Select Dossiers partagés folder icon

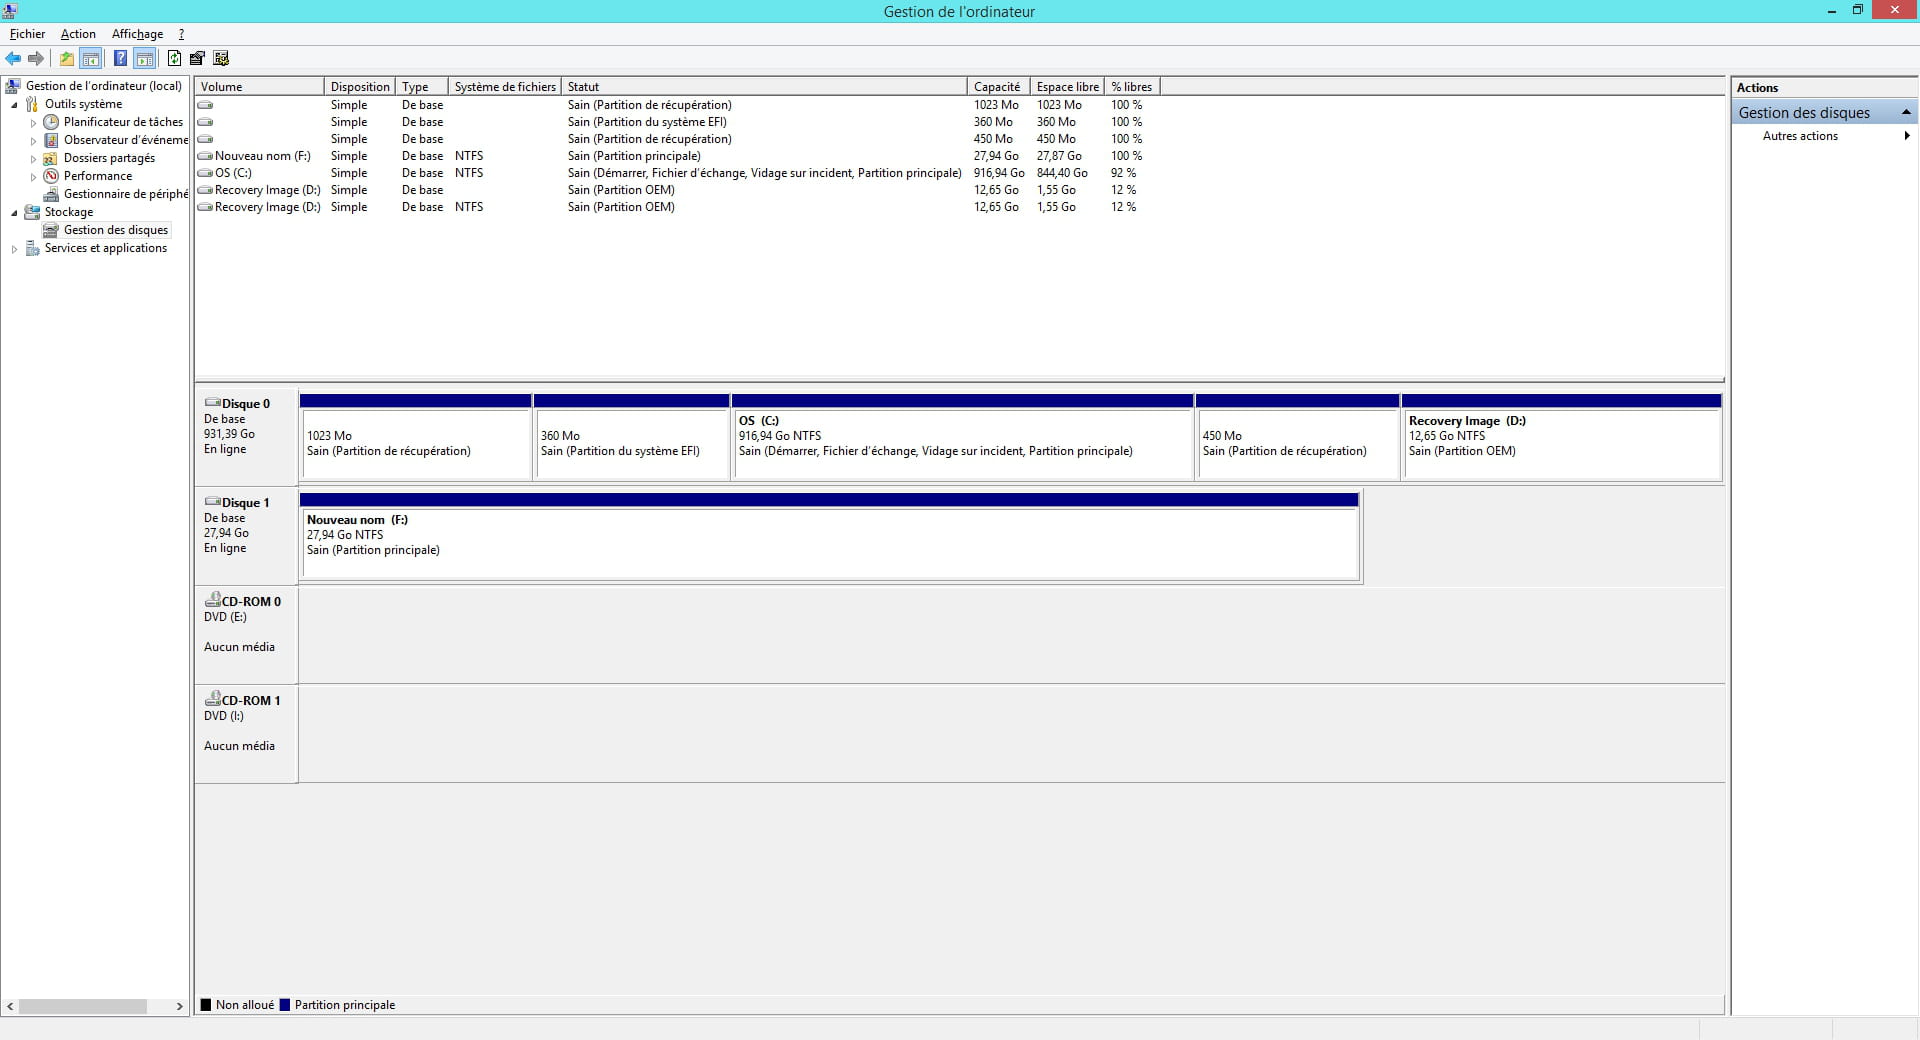[51, 158]
